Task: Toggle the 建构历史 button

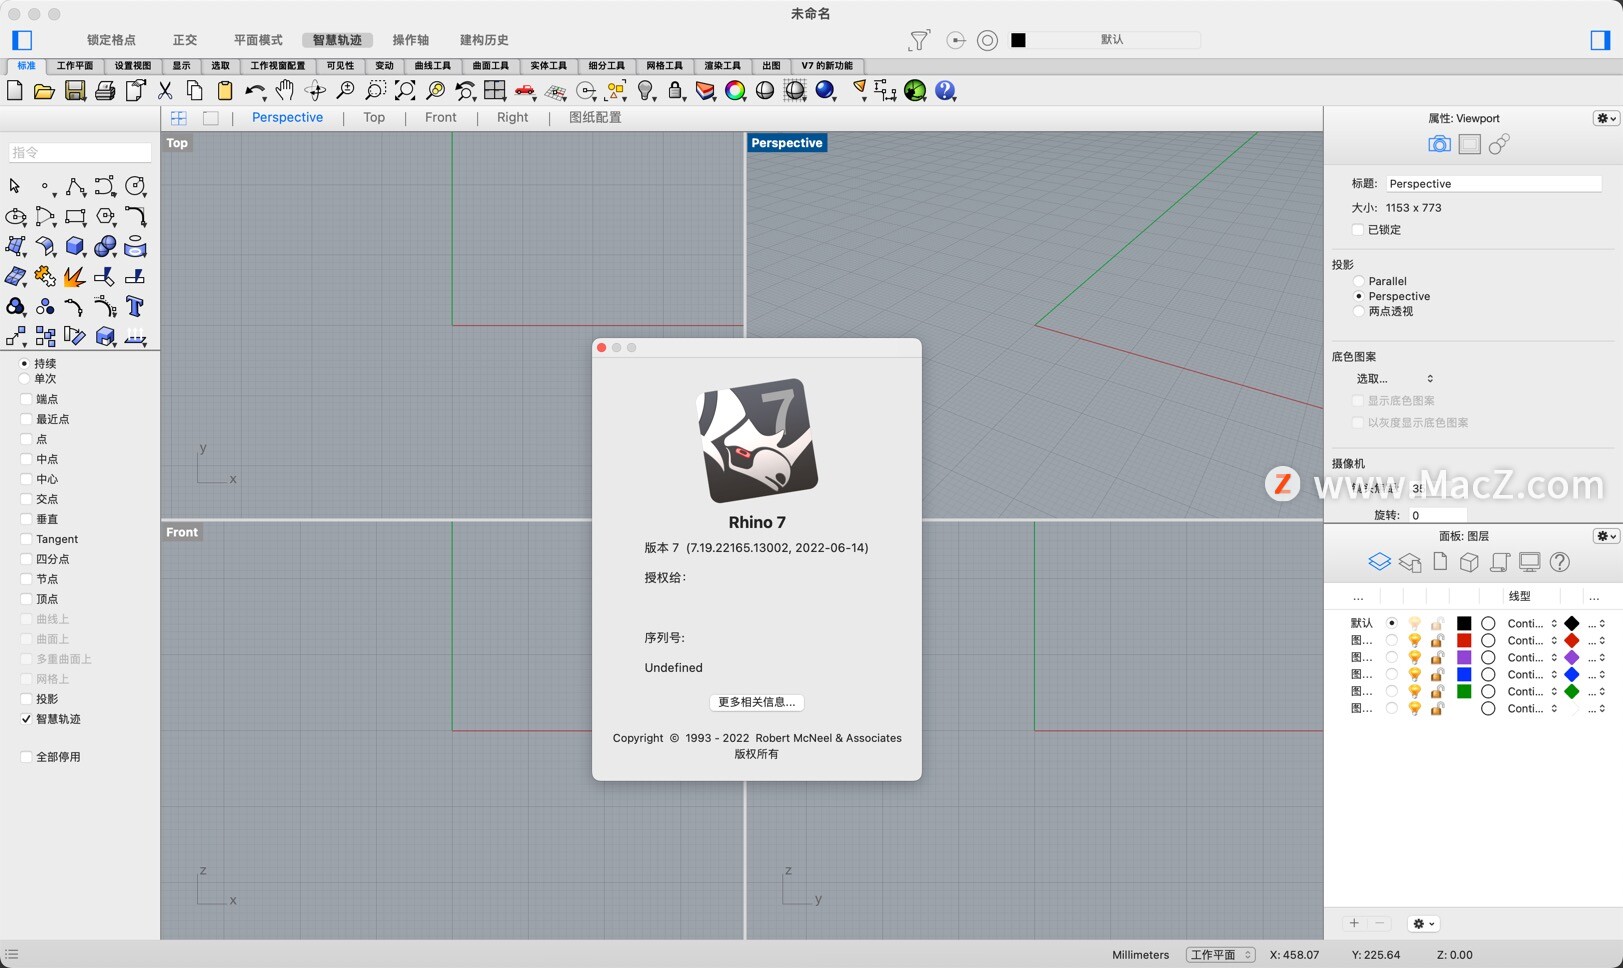Action: pyautogui.click(x=484, y=40)
